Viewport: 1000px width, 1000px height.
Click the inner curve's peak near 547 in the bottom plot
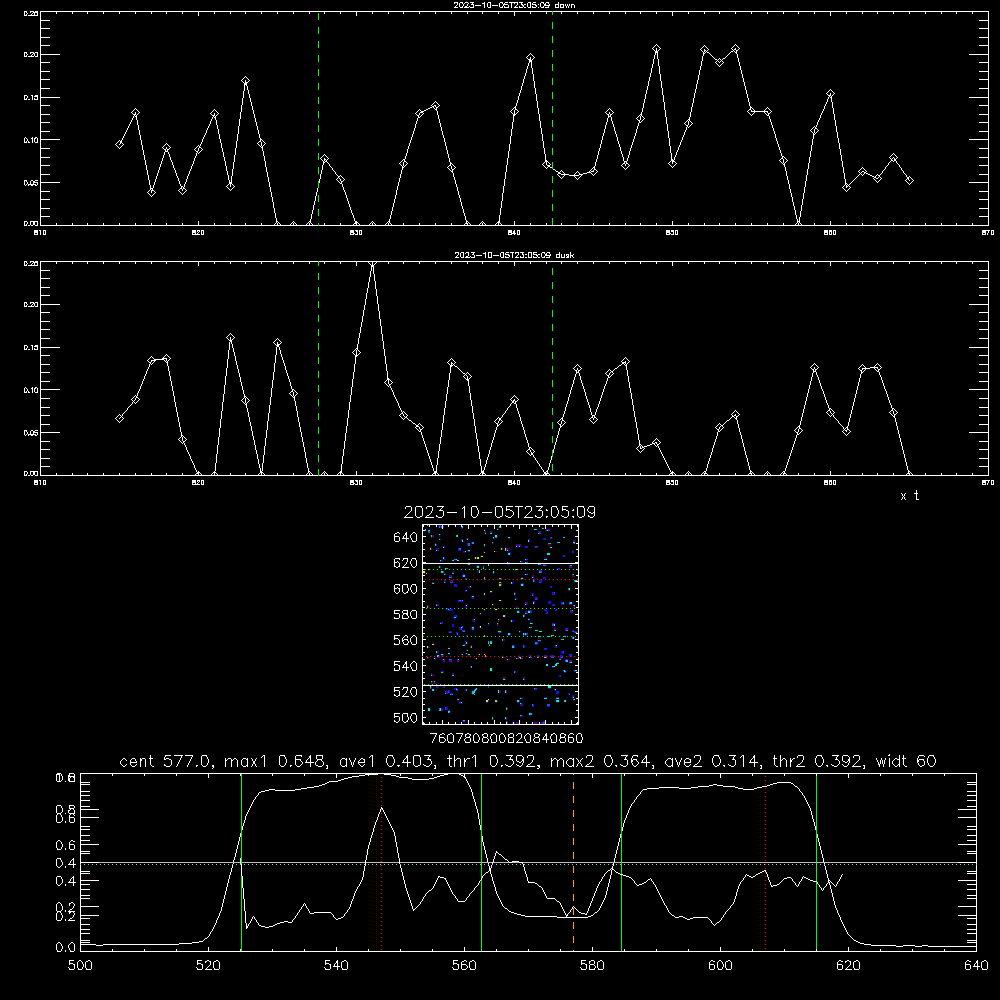point(381,808)
